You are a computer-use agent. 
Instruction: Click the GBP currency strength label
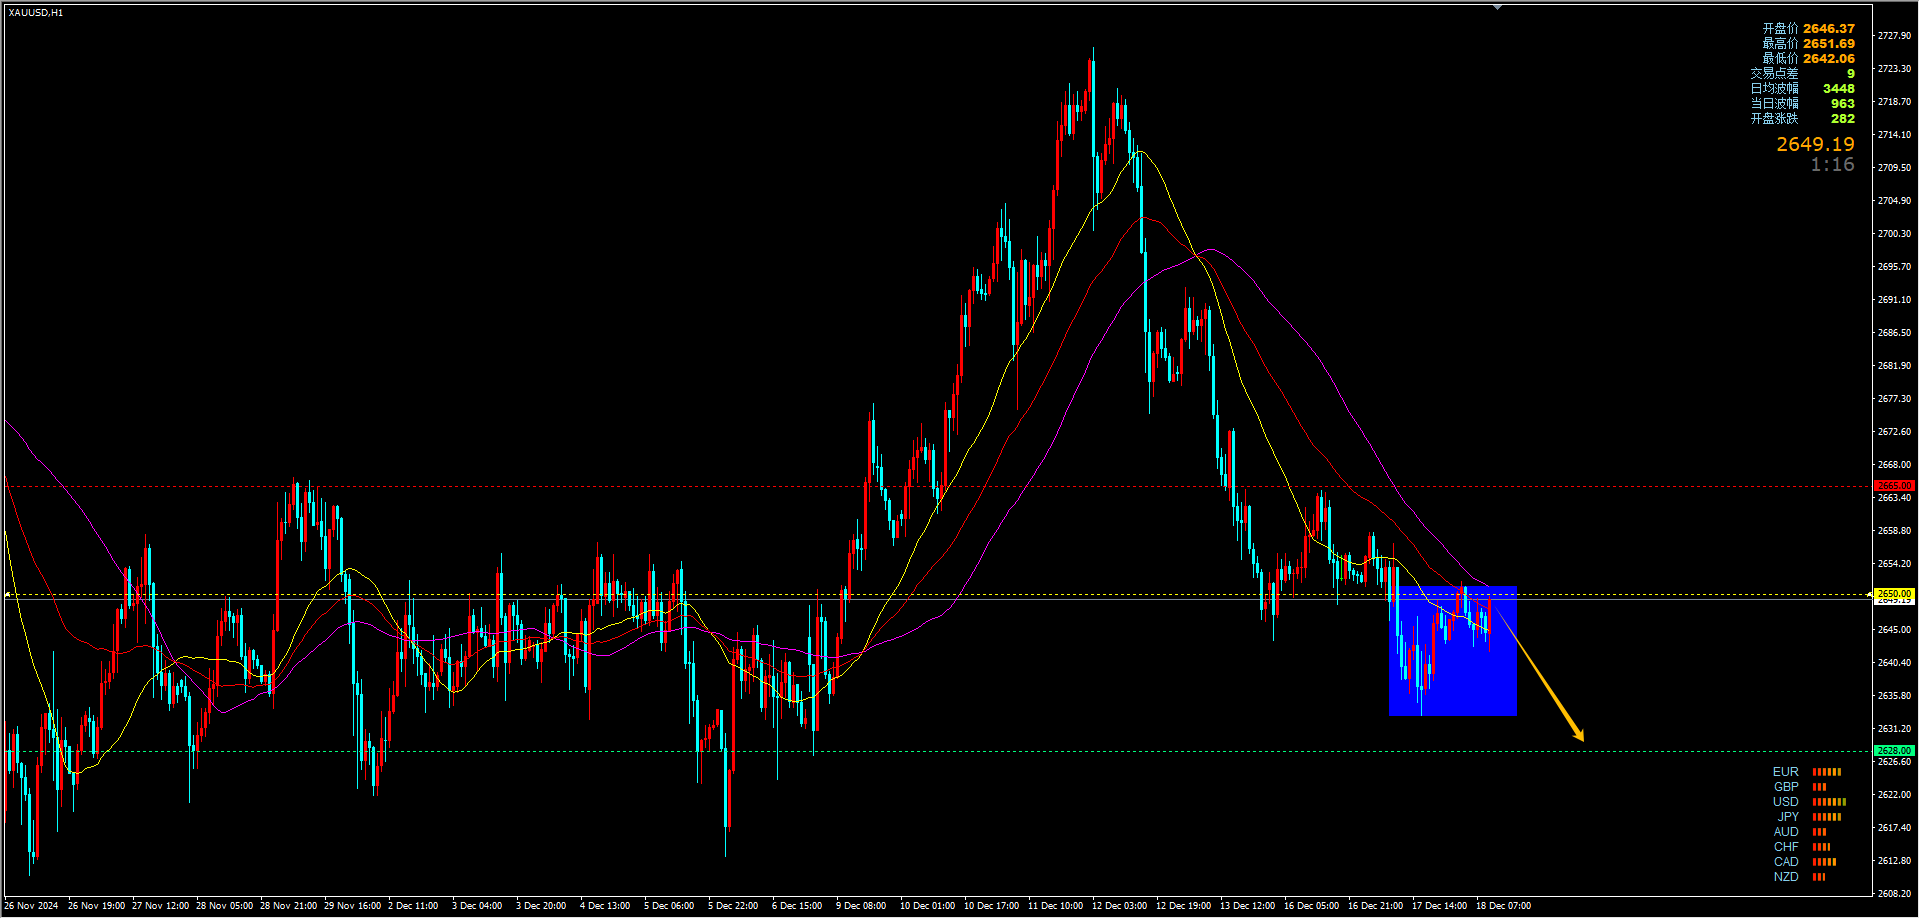(1786, 787)
